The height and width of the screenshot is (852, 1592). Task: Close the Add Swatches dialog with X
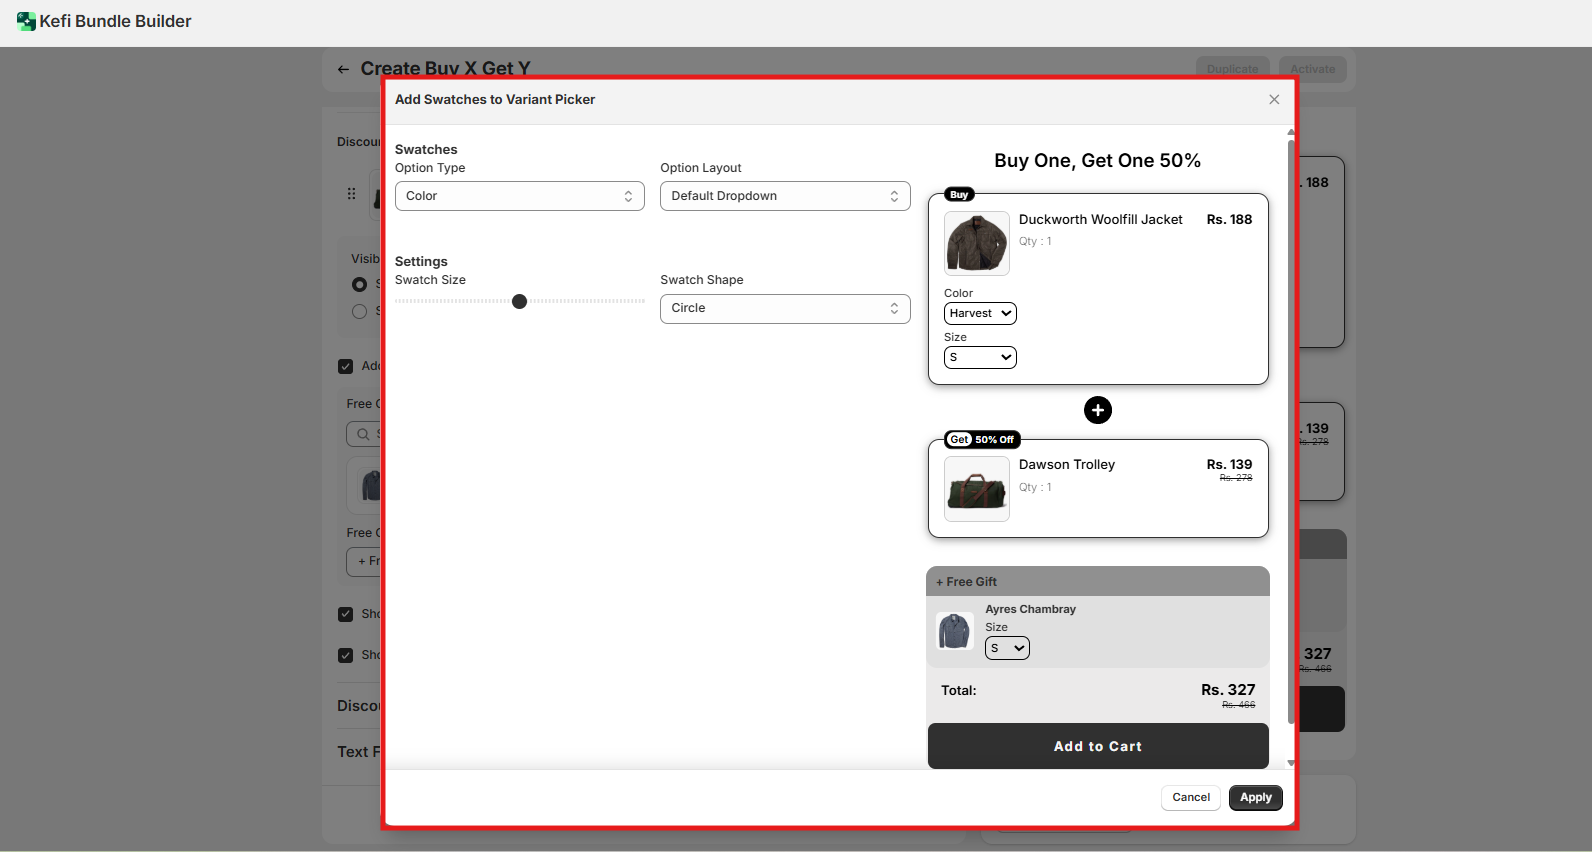tap(1274, 99)
